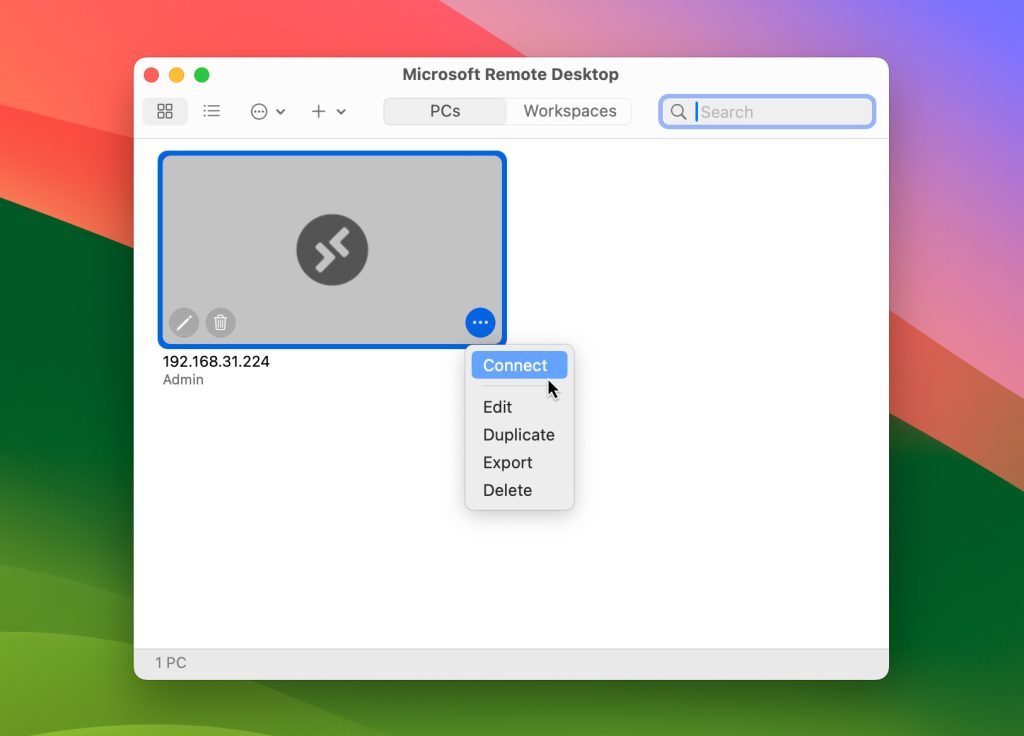Switch to the PCs tab

(x=444, y=111)
